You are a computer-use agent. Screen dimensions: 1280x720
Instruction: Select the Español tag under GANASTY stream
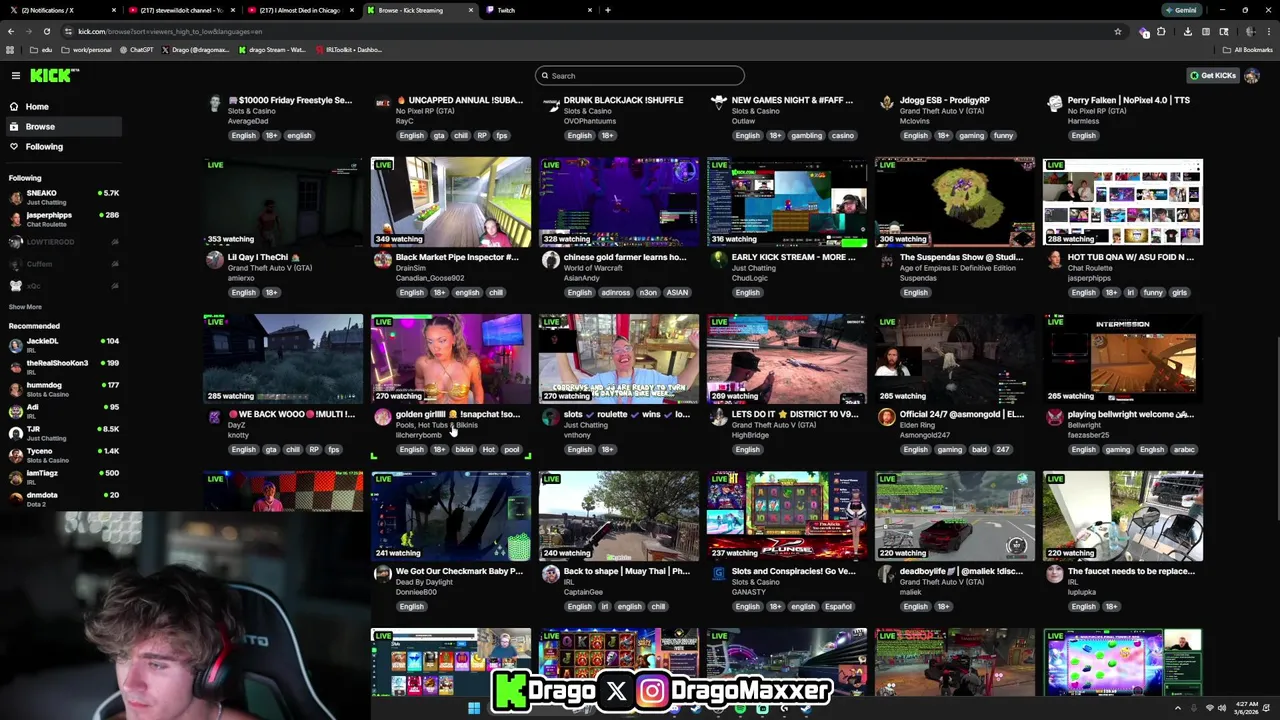[838, 606]
